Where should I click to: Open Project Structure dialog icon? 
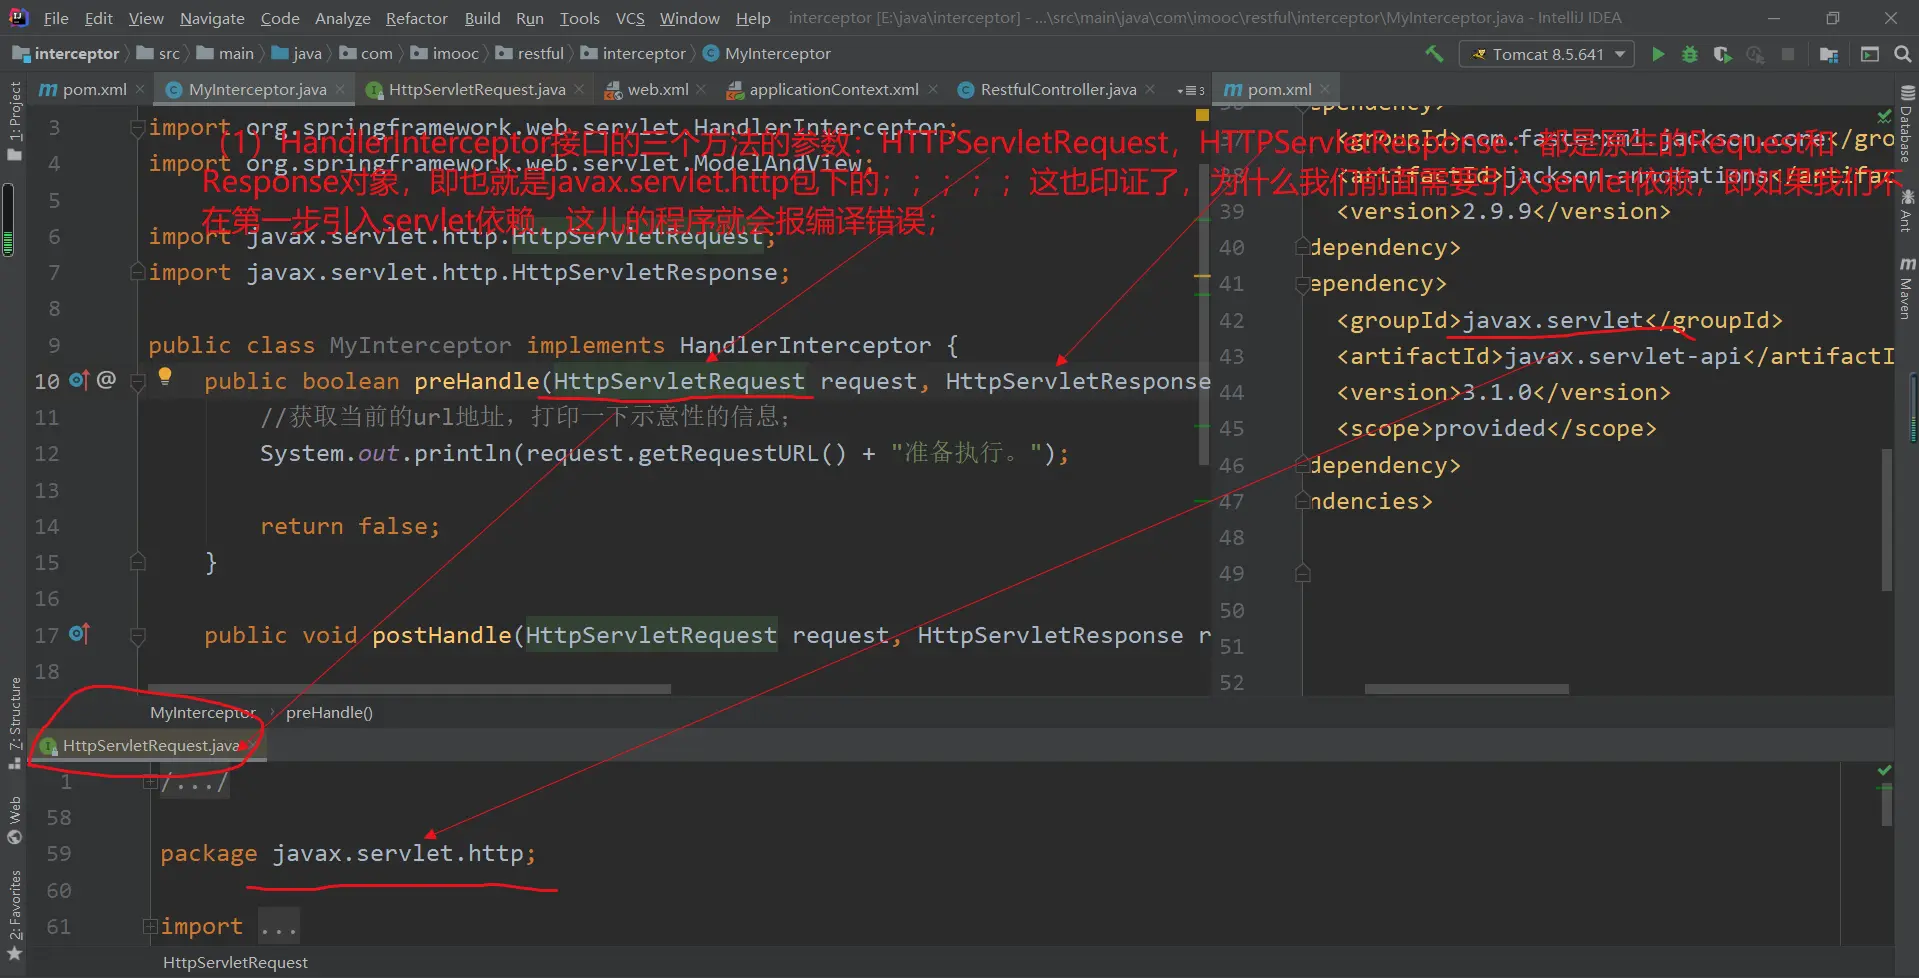[1829, 54]
